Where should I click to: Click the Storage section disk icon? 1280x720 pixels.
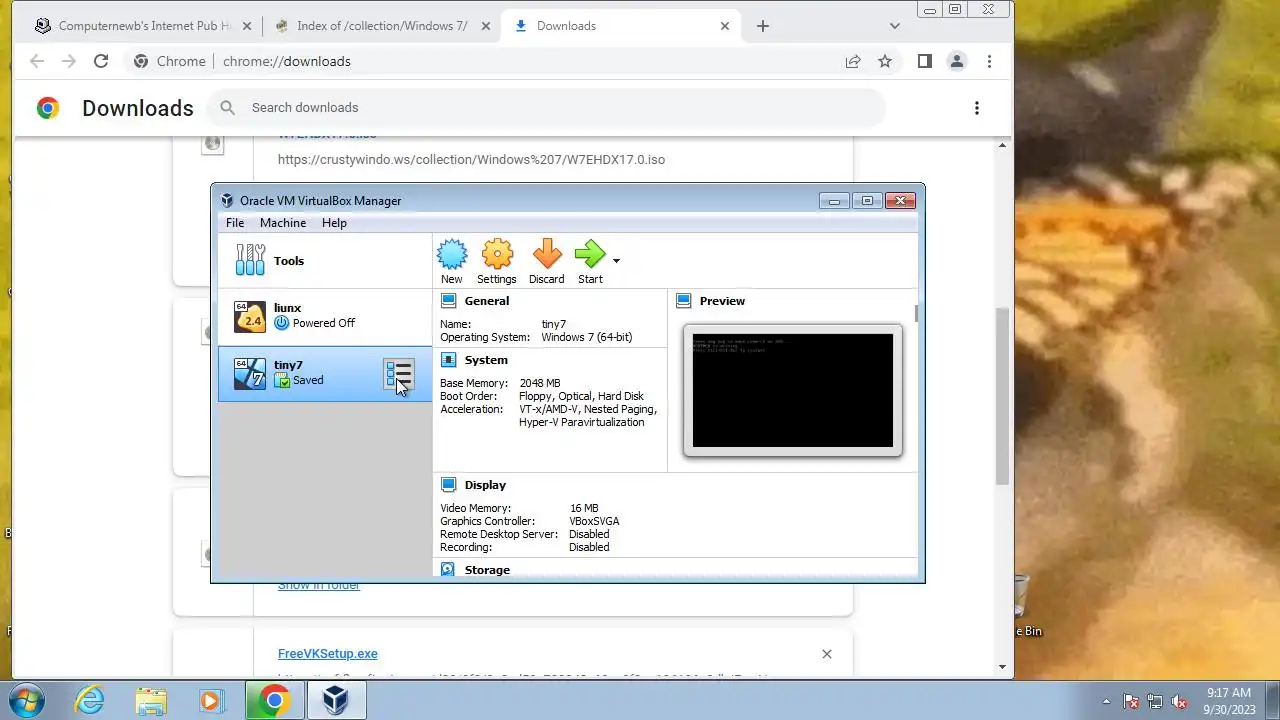pyautogui.click(x=448, y=570)
